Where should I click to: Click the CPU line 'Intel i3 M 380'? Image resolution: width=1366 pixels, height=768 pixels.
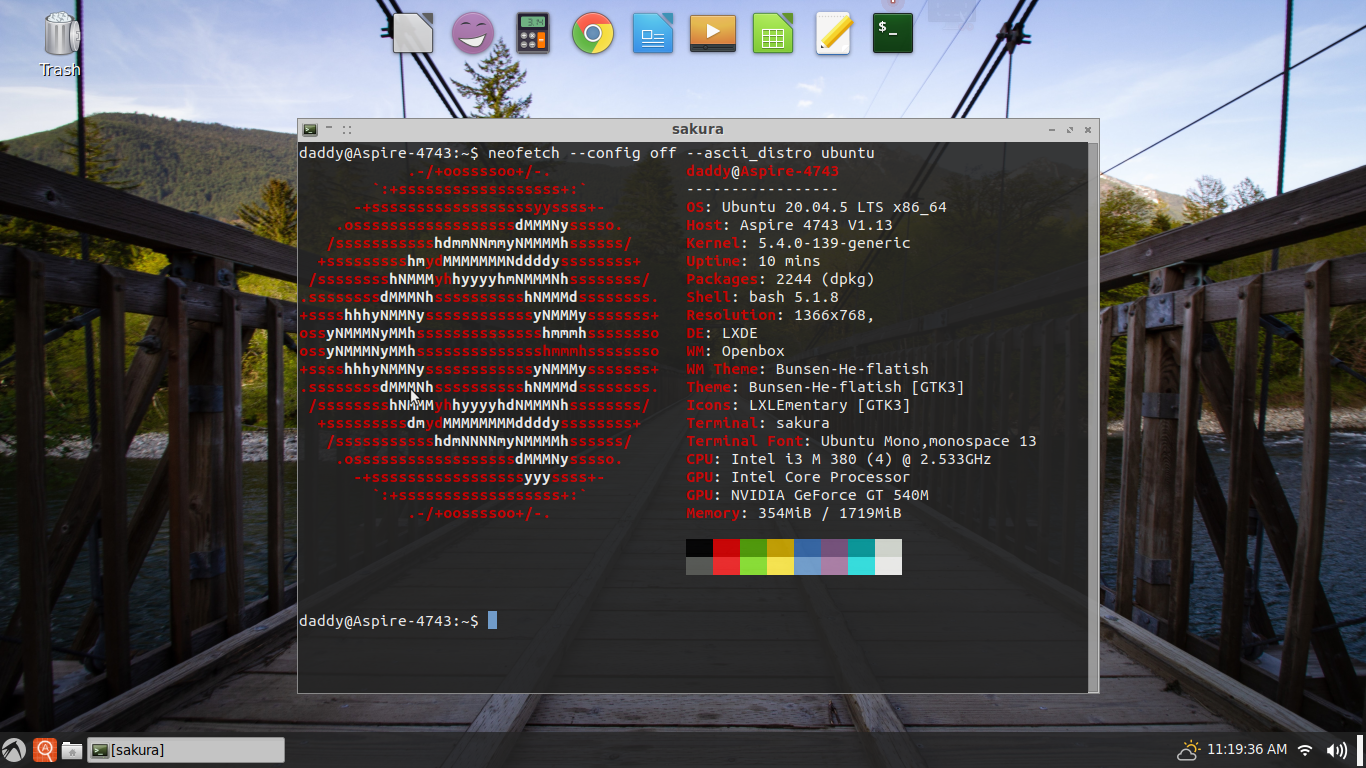[x=793, y=459]
